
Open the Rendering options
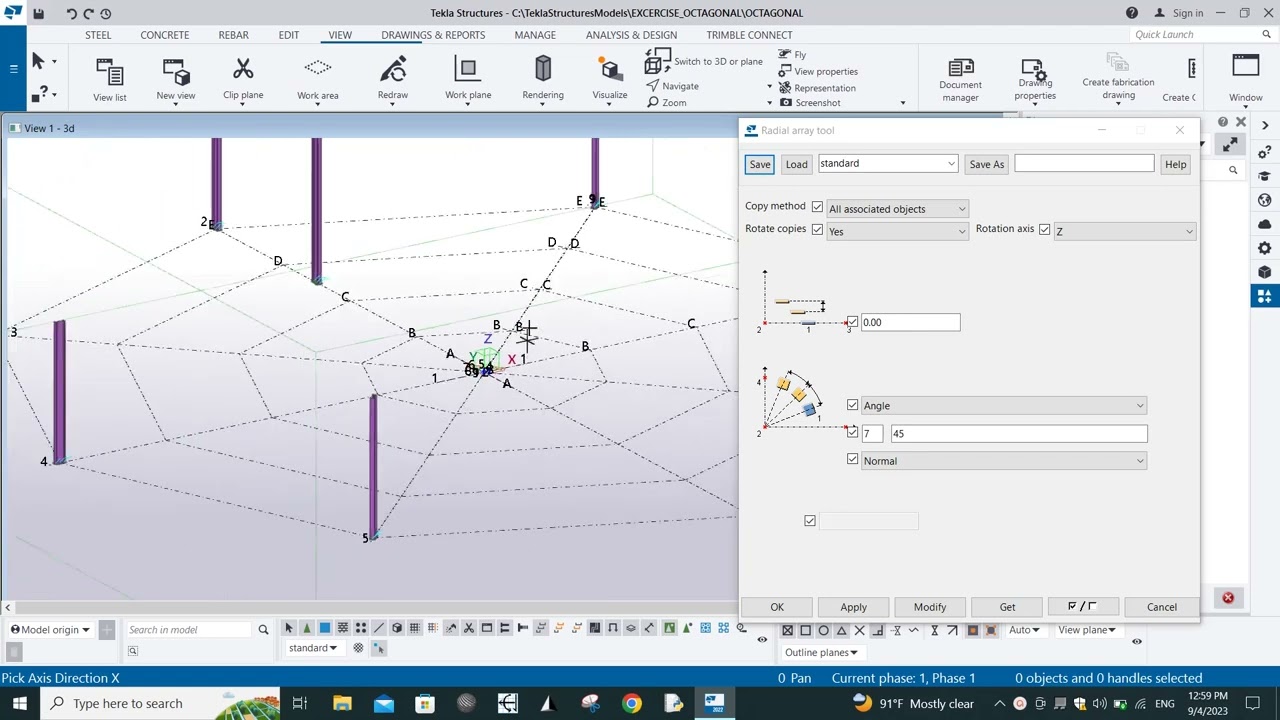543,80
